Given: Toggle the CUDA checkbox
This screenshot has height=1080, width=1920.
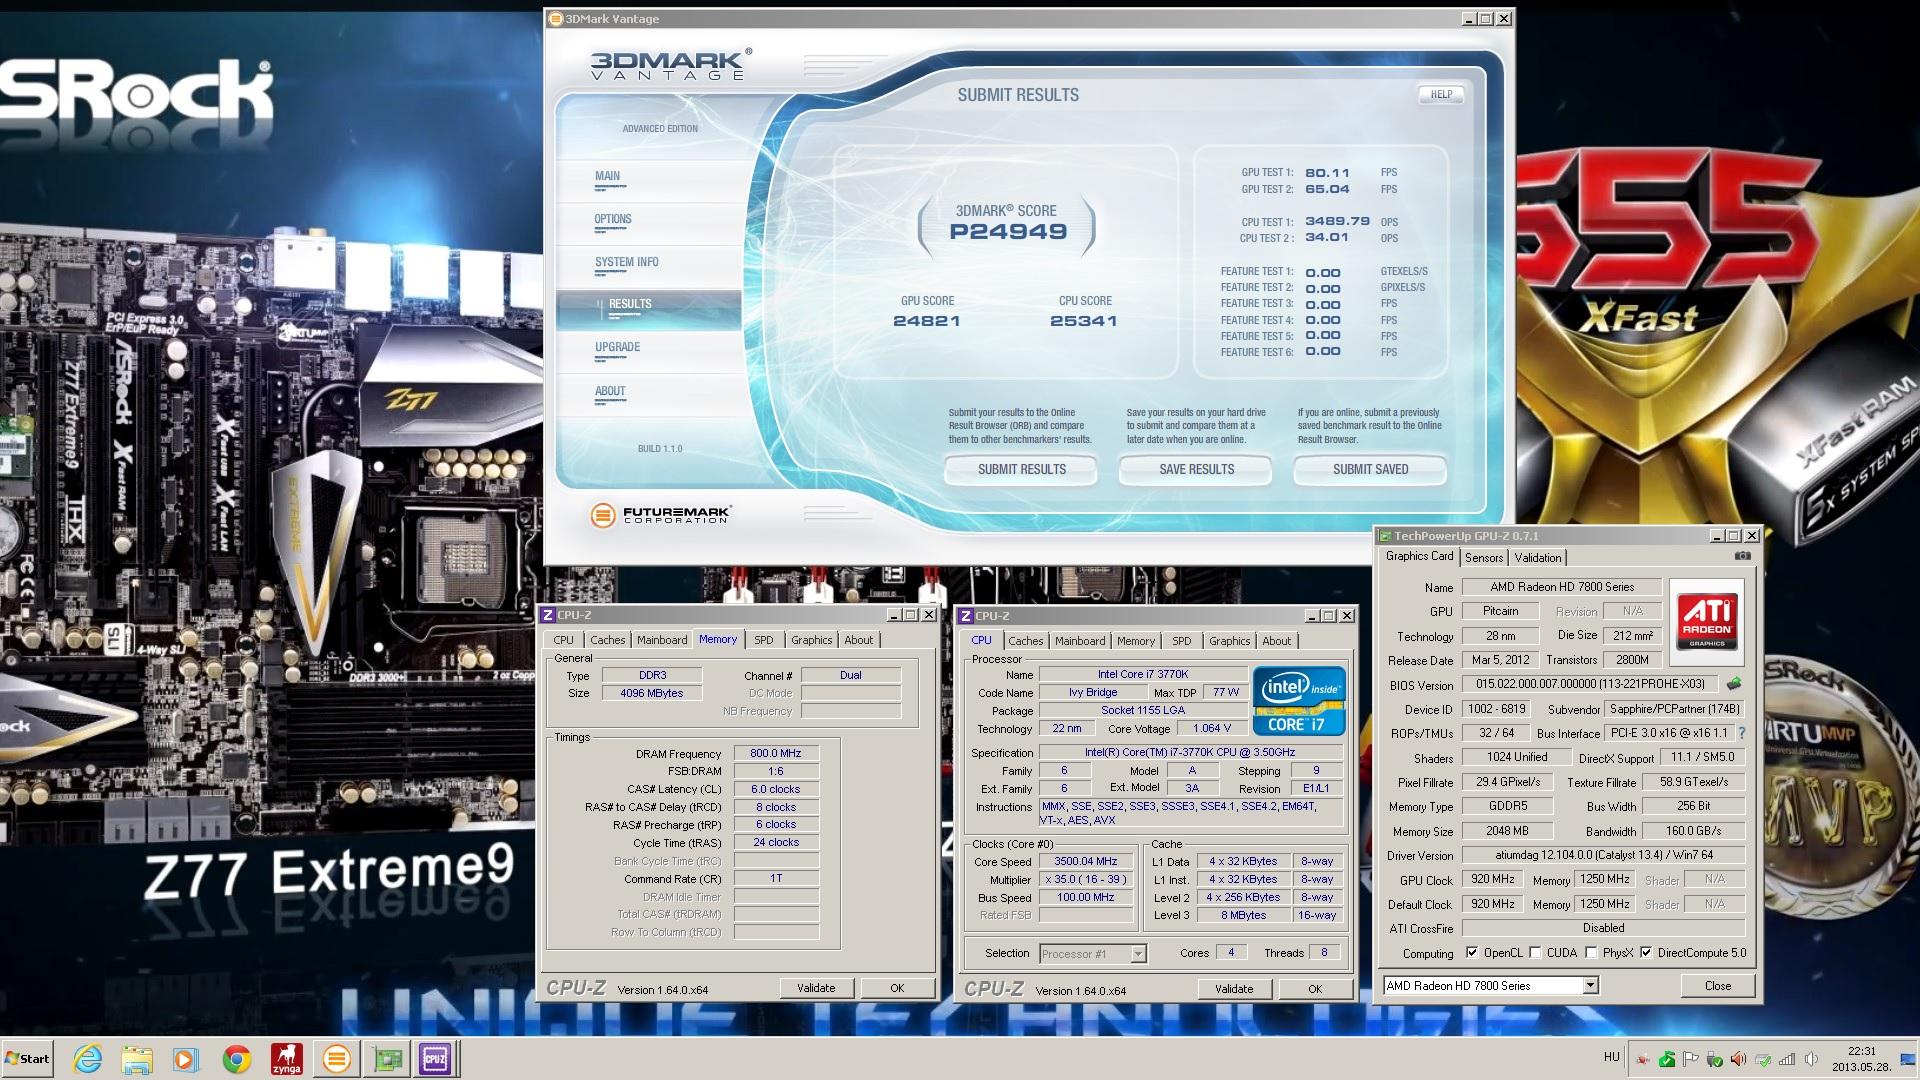Looking at the screenshot, I should point(1535,953).
